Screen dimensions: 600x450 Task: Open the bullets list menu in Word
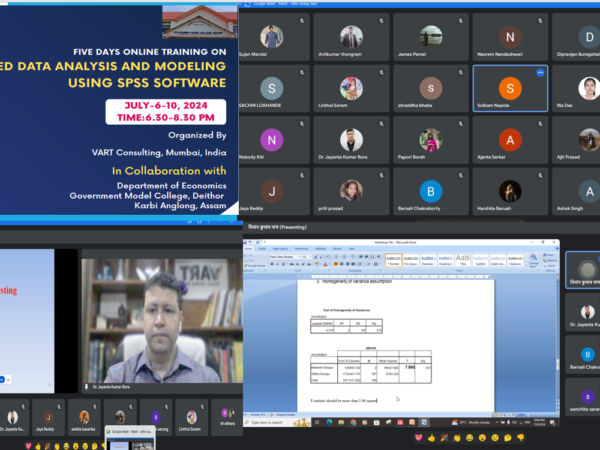(337, 257)
